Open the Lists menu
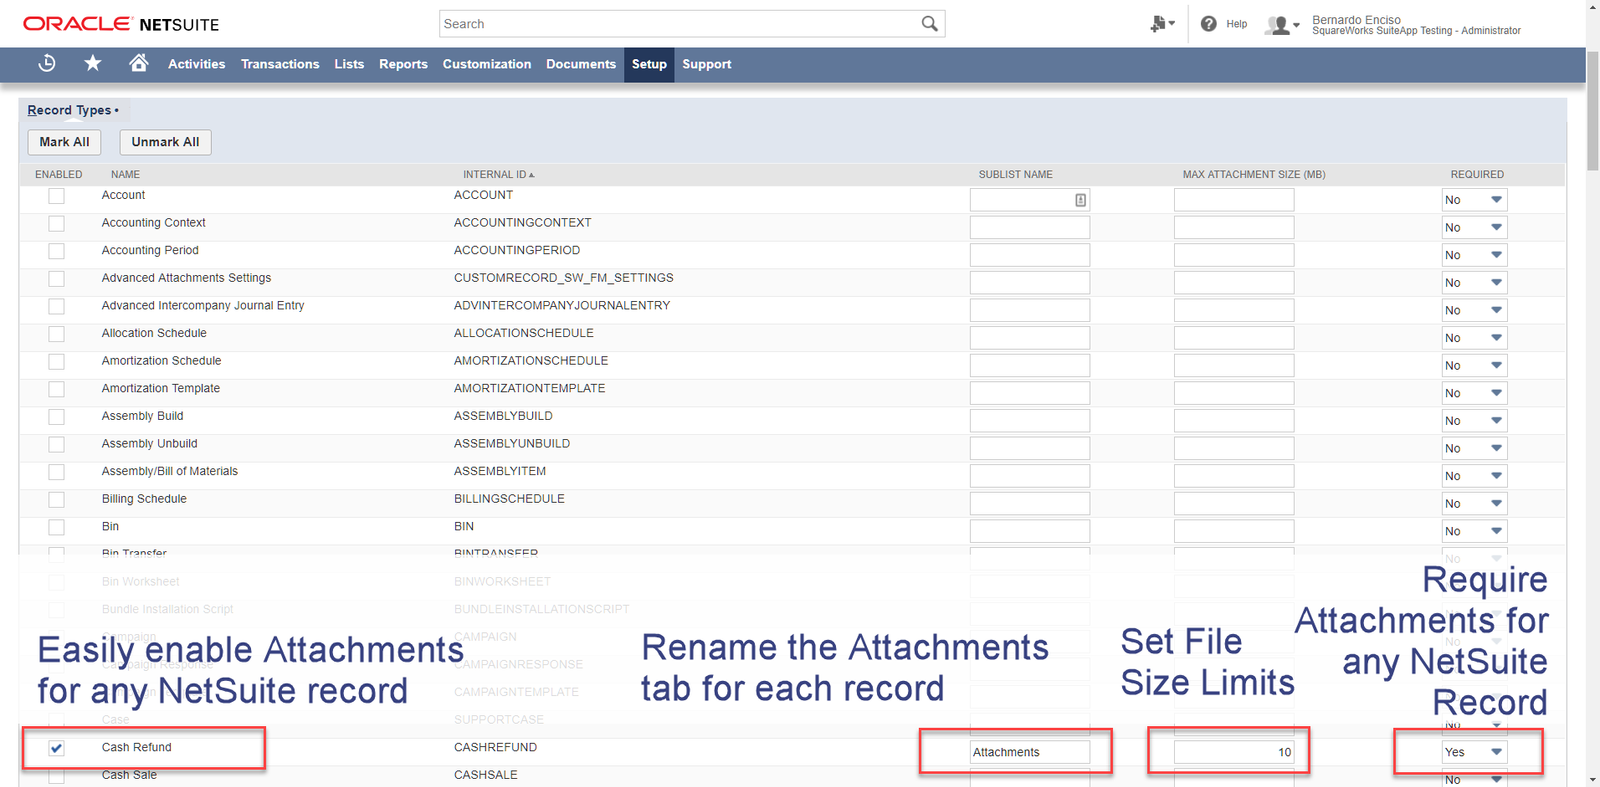The image size is (1600, 787). point(349,64)
